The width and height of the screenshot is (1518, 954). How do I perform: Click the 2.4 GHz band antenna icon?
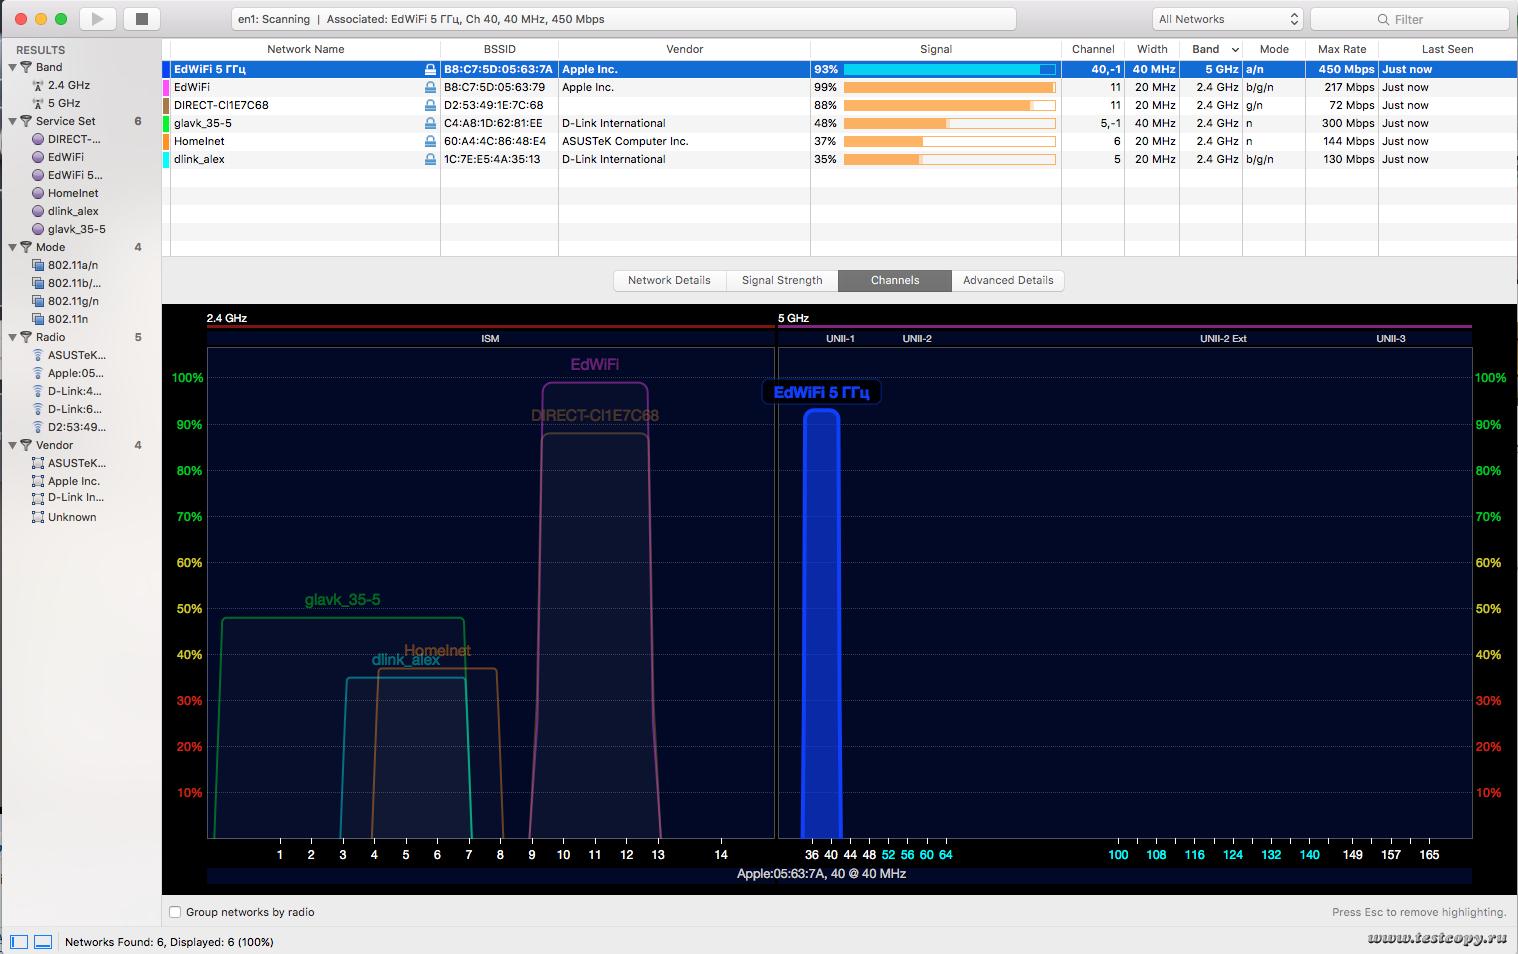click(38, 86)
